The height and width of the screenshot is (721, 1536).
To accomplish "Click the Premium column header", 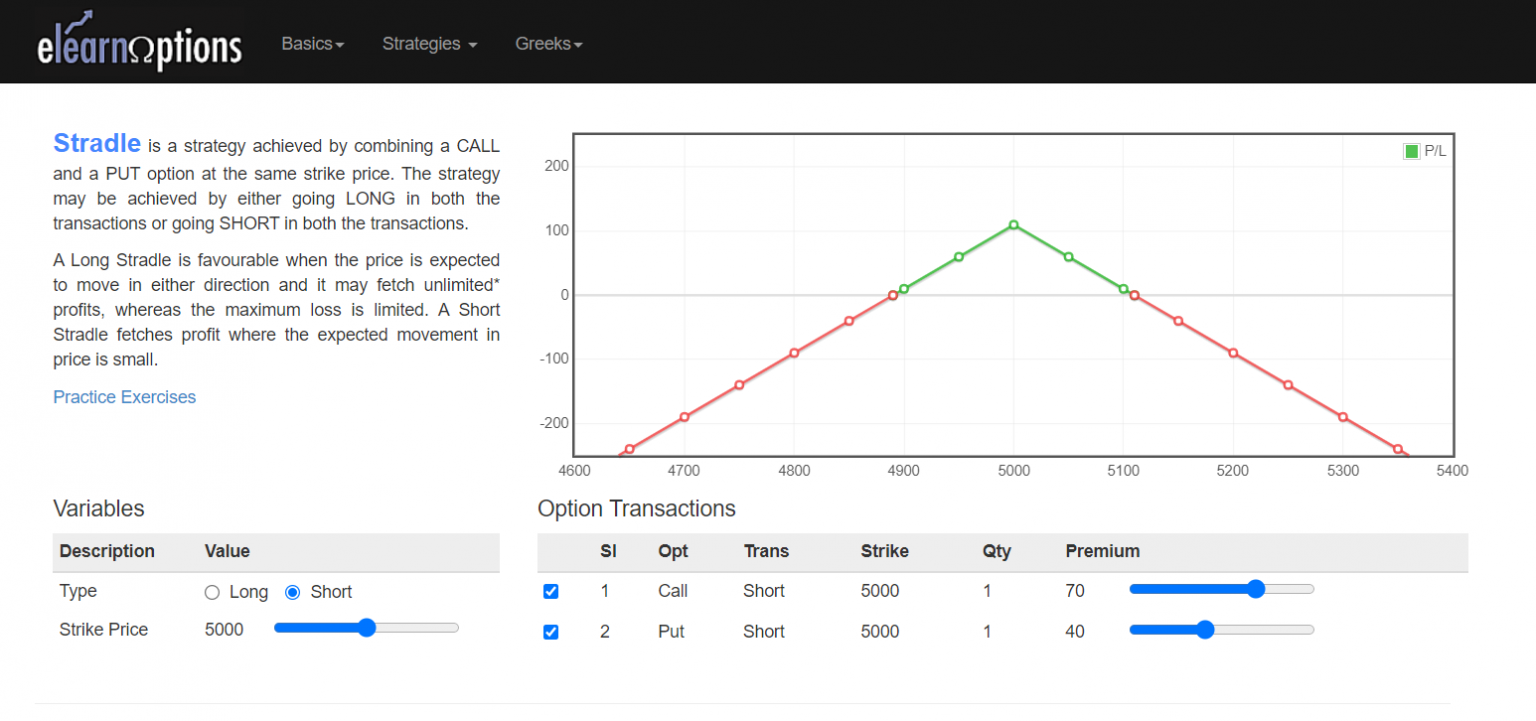I will click(x=1102, y=551).
